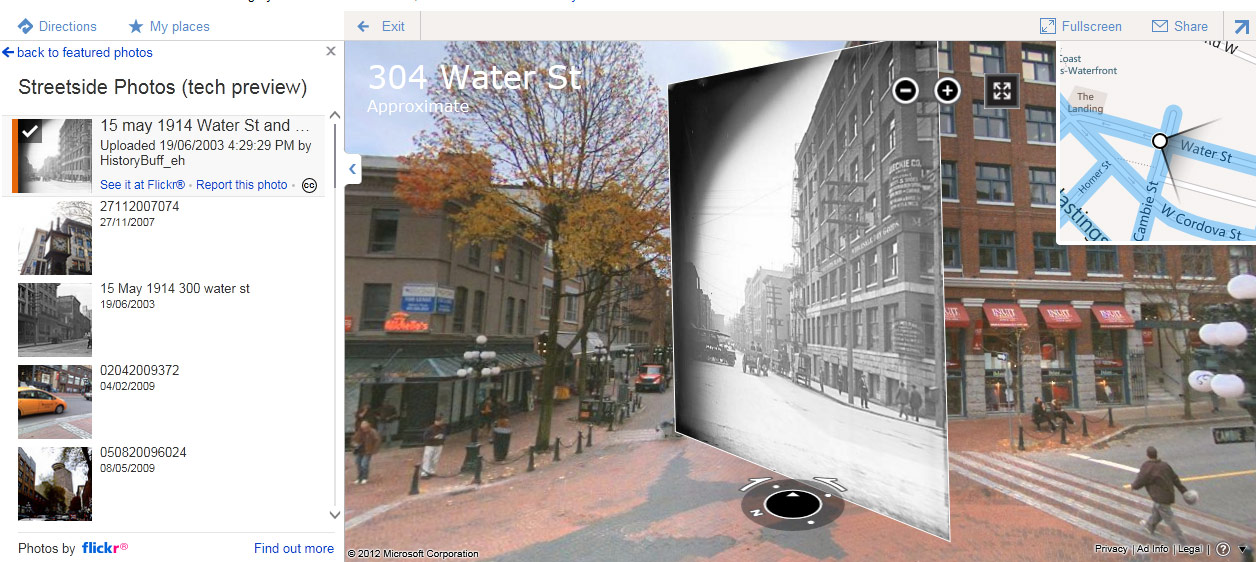This screenshot has width=1256, height=562.
Task: Close the Streetside Photos panel
Action: point(331,52)
